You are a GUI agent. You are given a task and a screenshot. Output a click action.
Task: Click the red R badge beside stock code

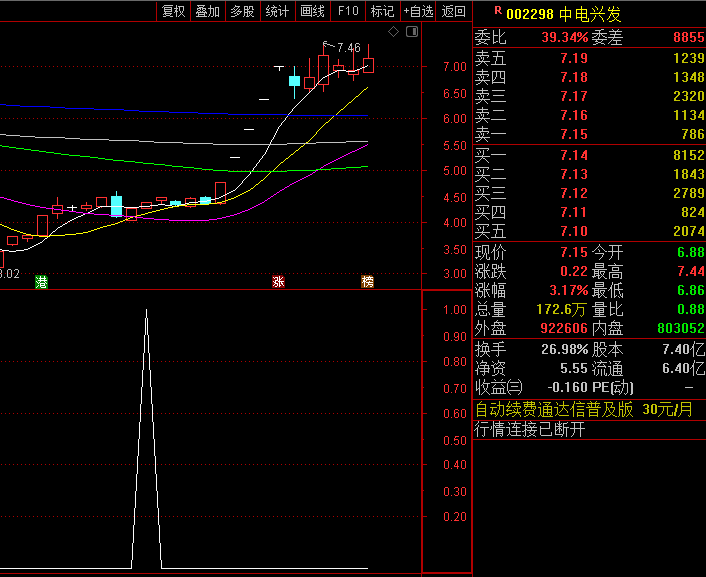pyautogui.click(x=498, y=11)
